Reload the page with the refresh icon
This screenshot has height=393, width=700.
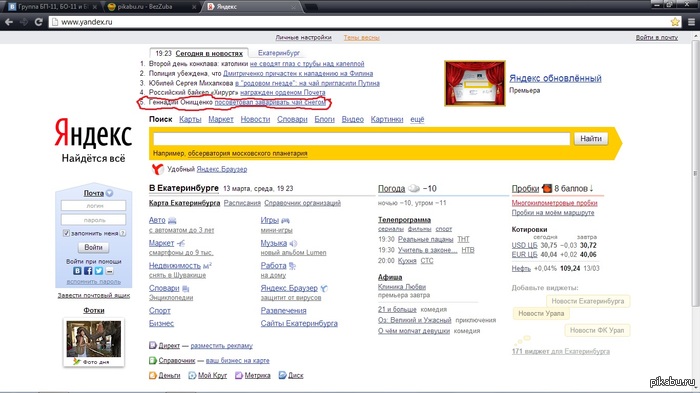(38, 21)
